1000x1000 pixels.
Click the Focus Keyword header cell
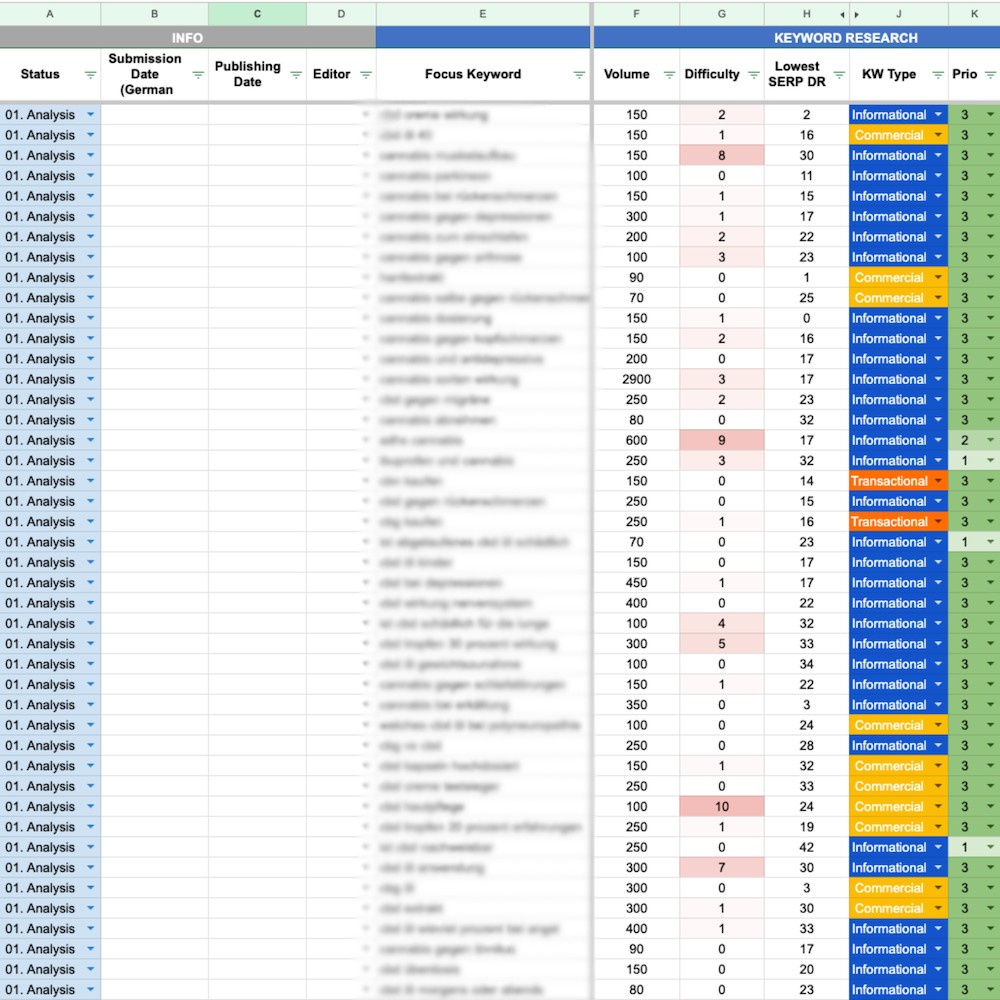point(483,74)
